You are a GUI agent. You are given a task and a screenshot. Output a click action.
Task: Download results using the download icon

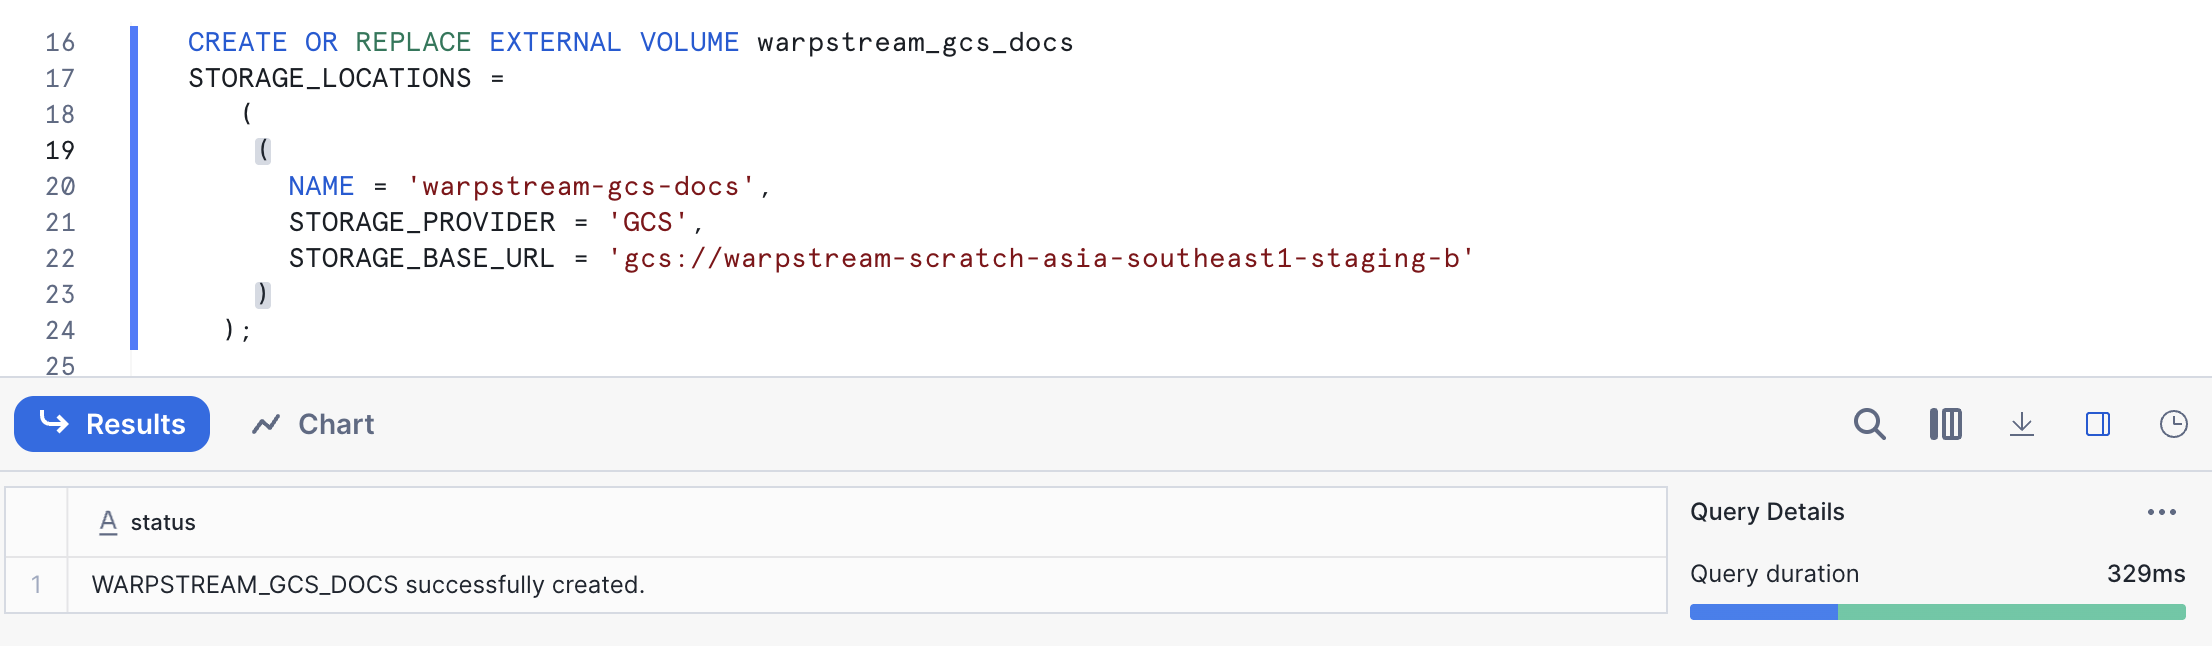[x=2021, y=424]
